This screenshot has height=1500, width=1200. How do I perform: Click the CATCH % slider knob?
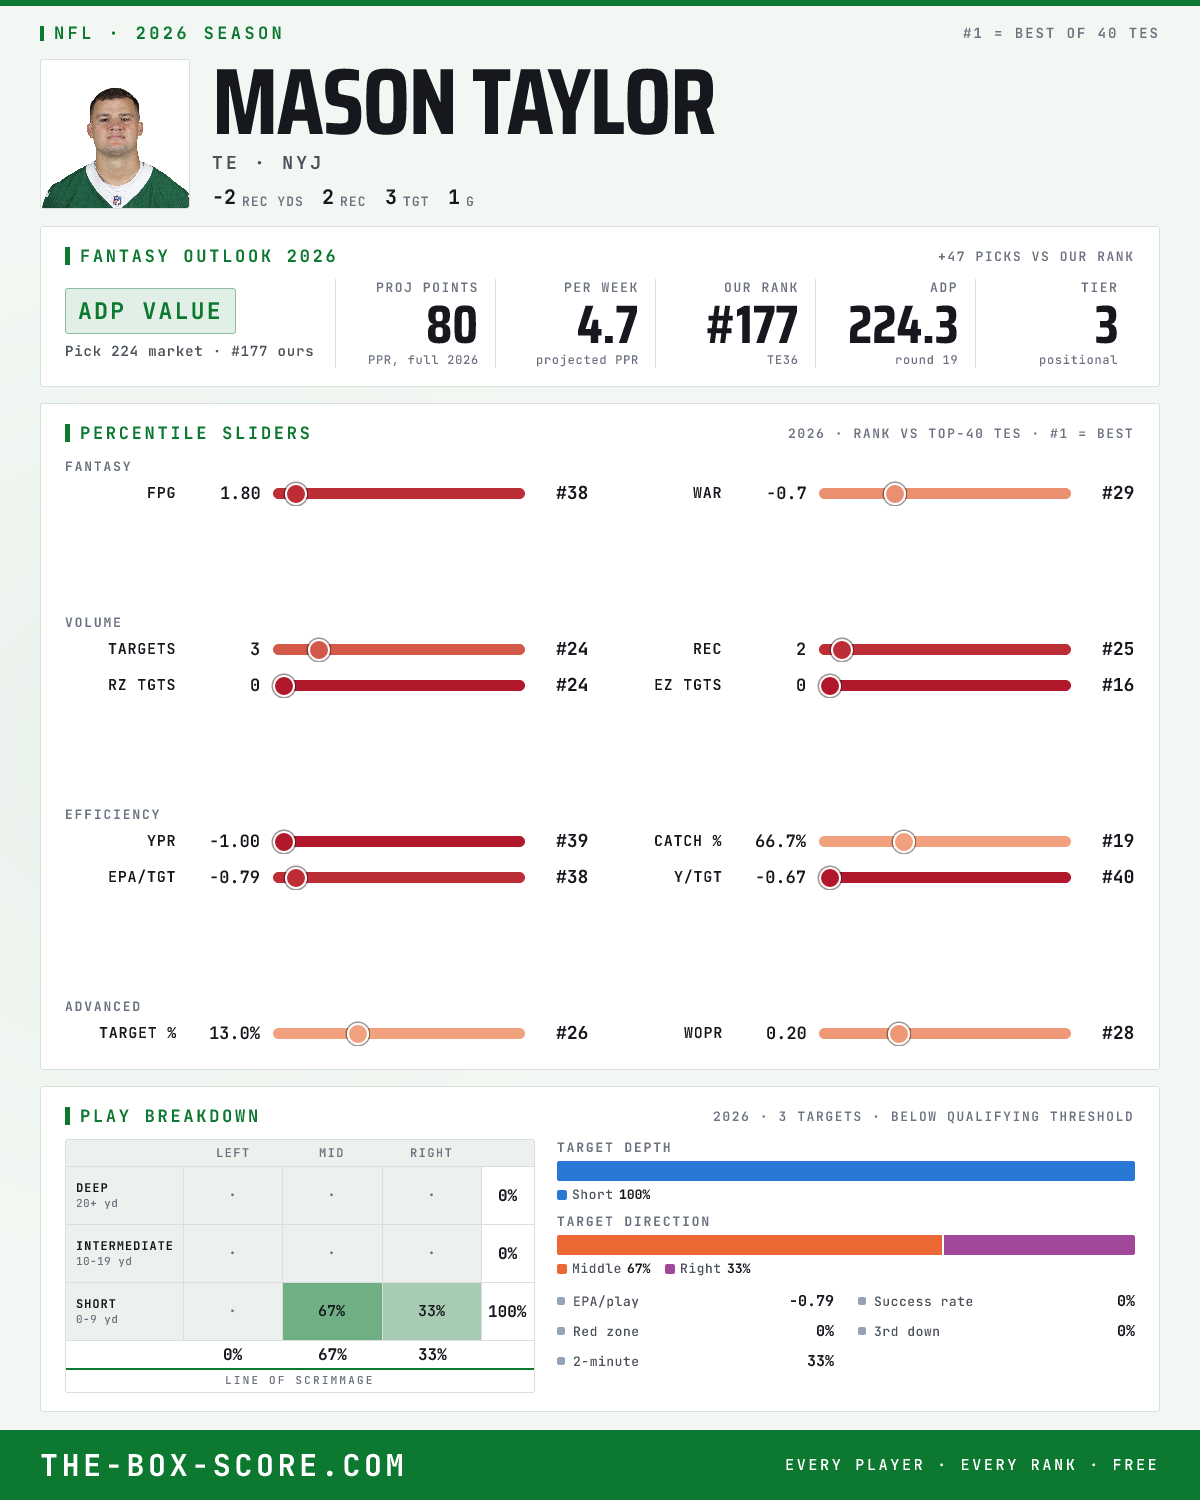(904, 842)
